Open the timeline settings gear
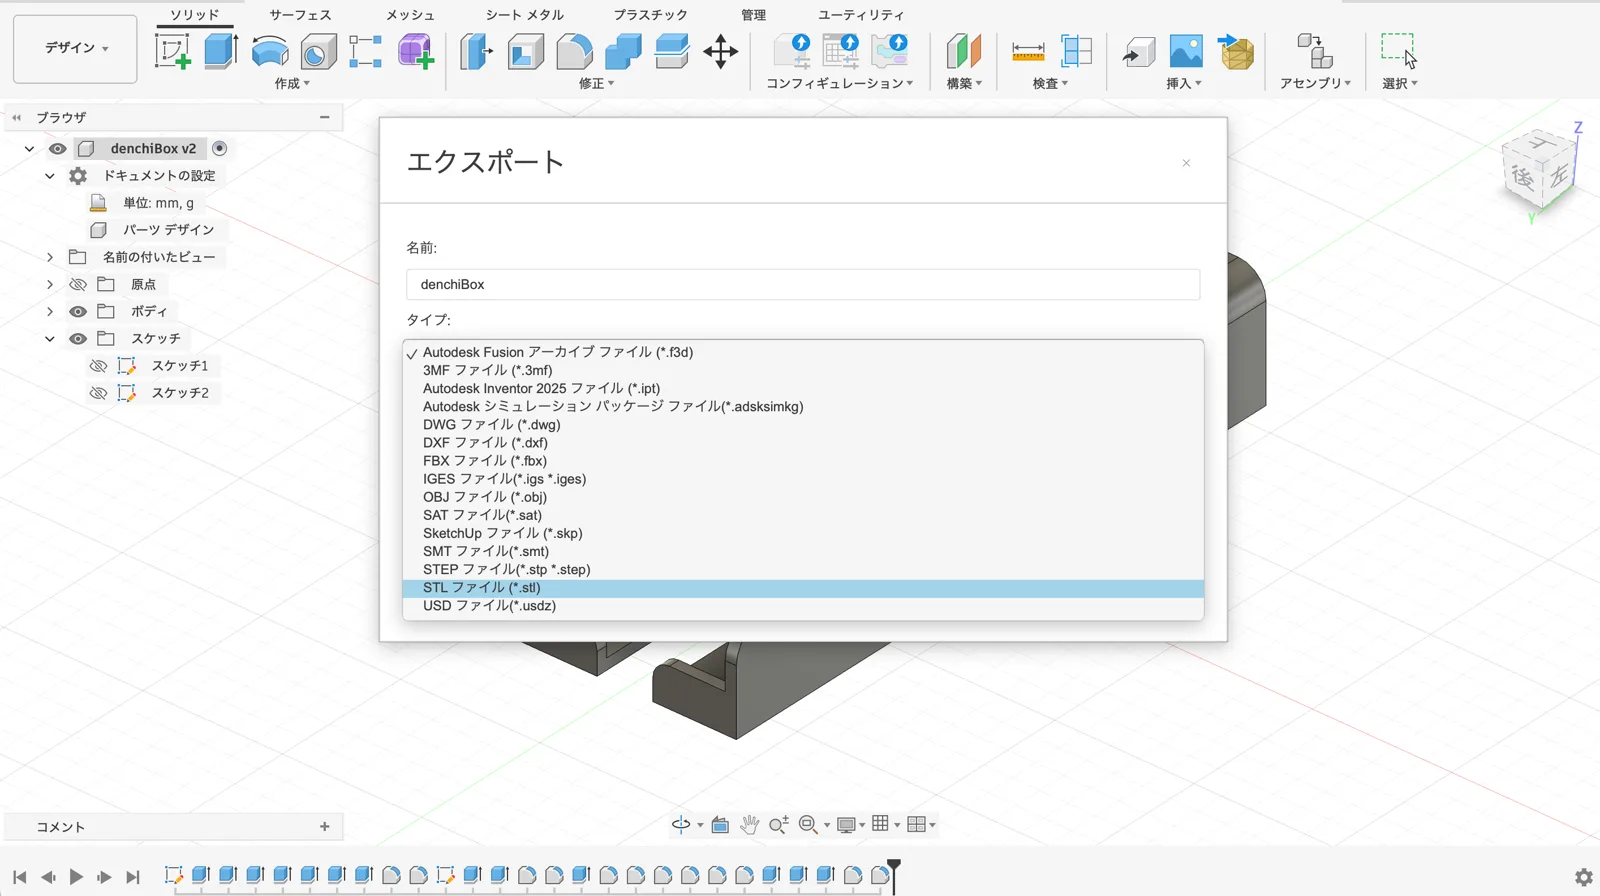 tap(1584, 877)
